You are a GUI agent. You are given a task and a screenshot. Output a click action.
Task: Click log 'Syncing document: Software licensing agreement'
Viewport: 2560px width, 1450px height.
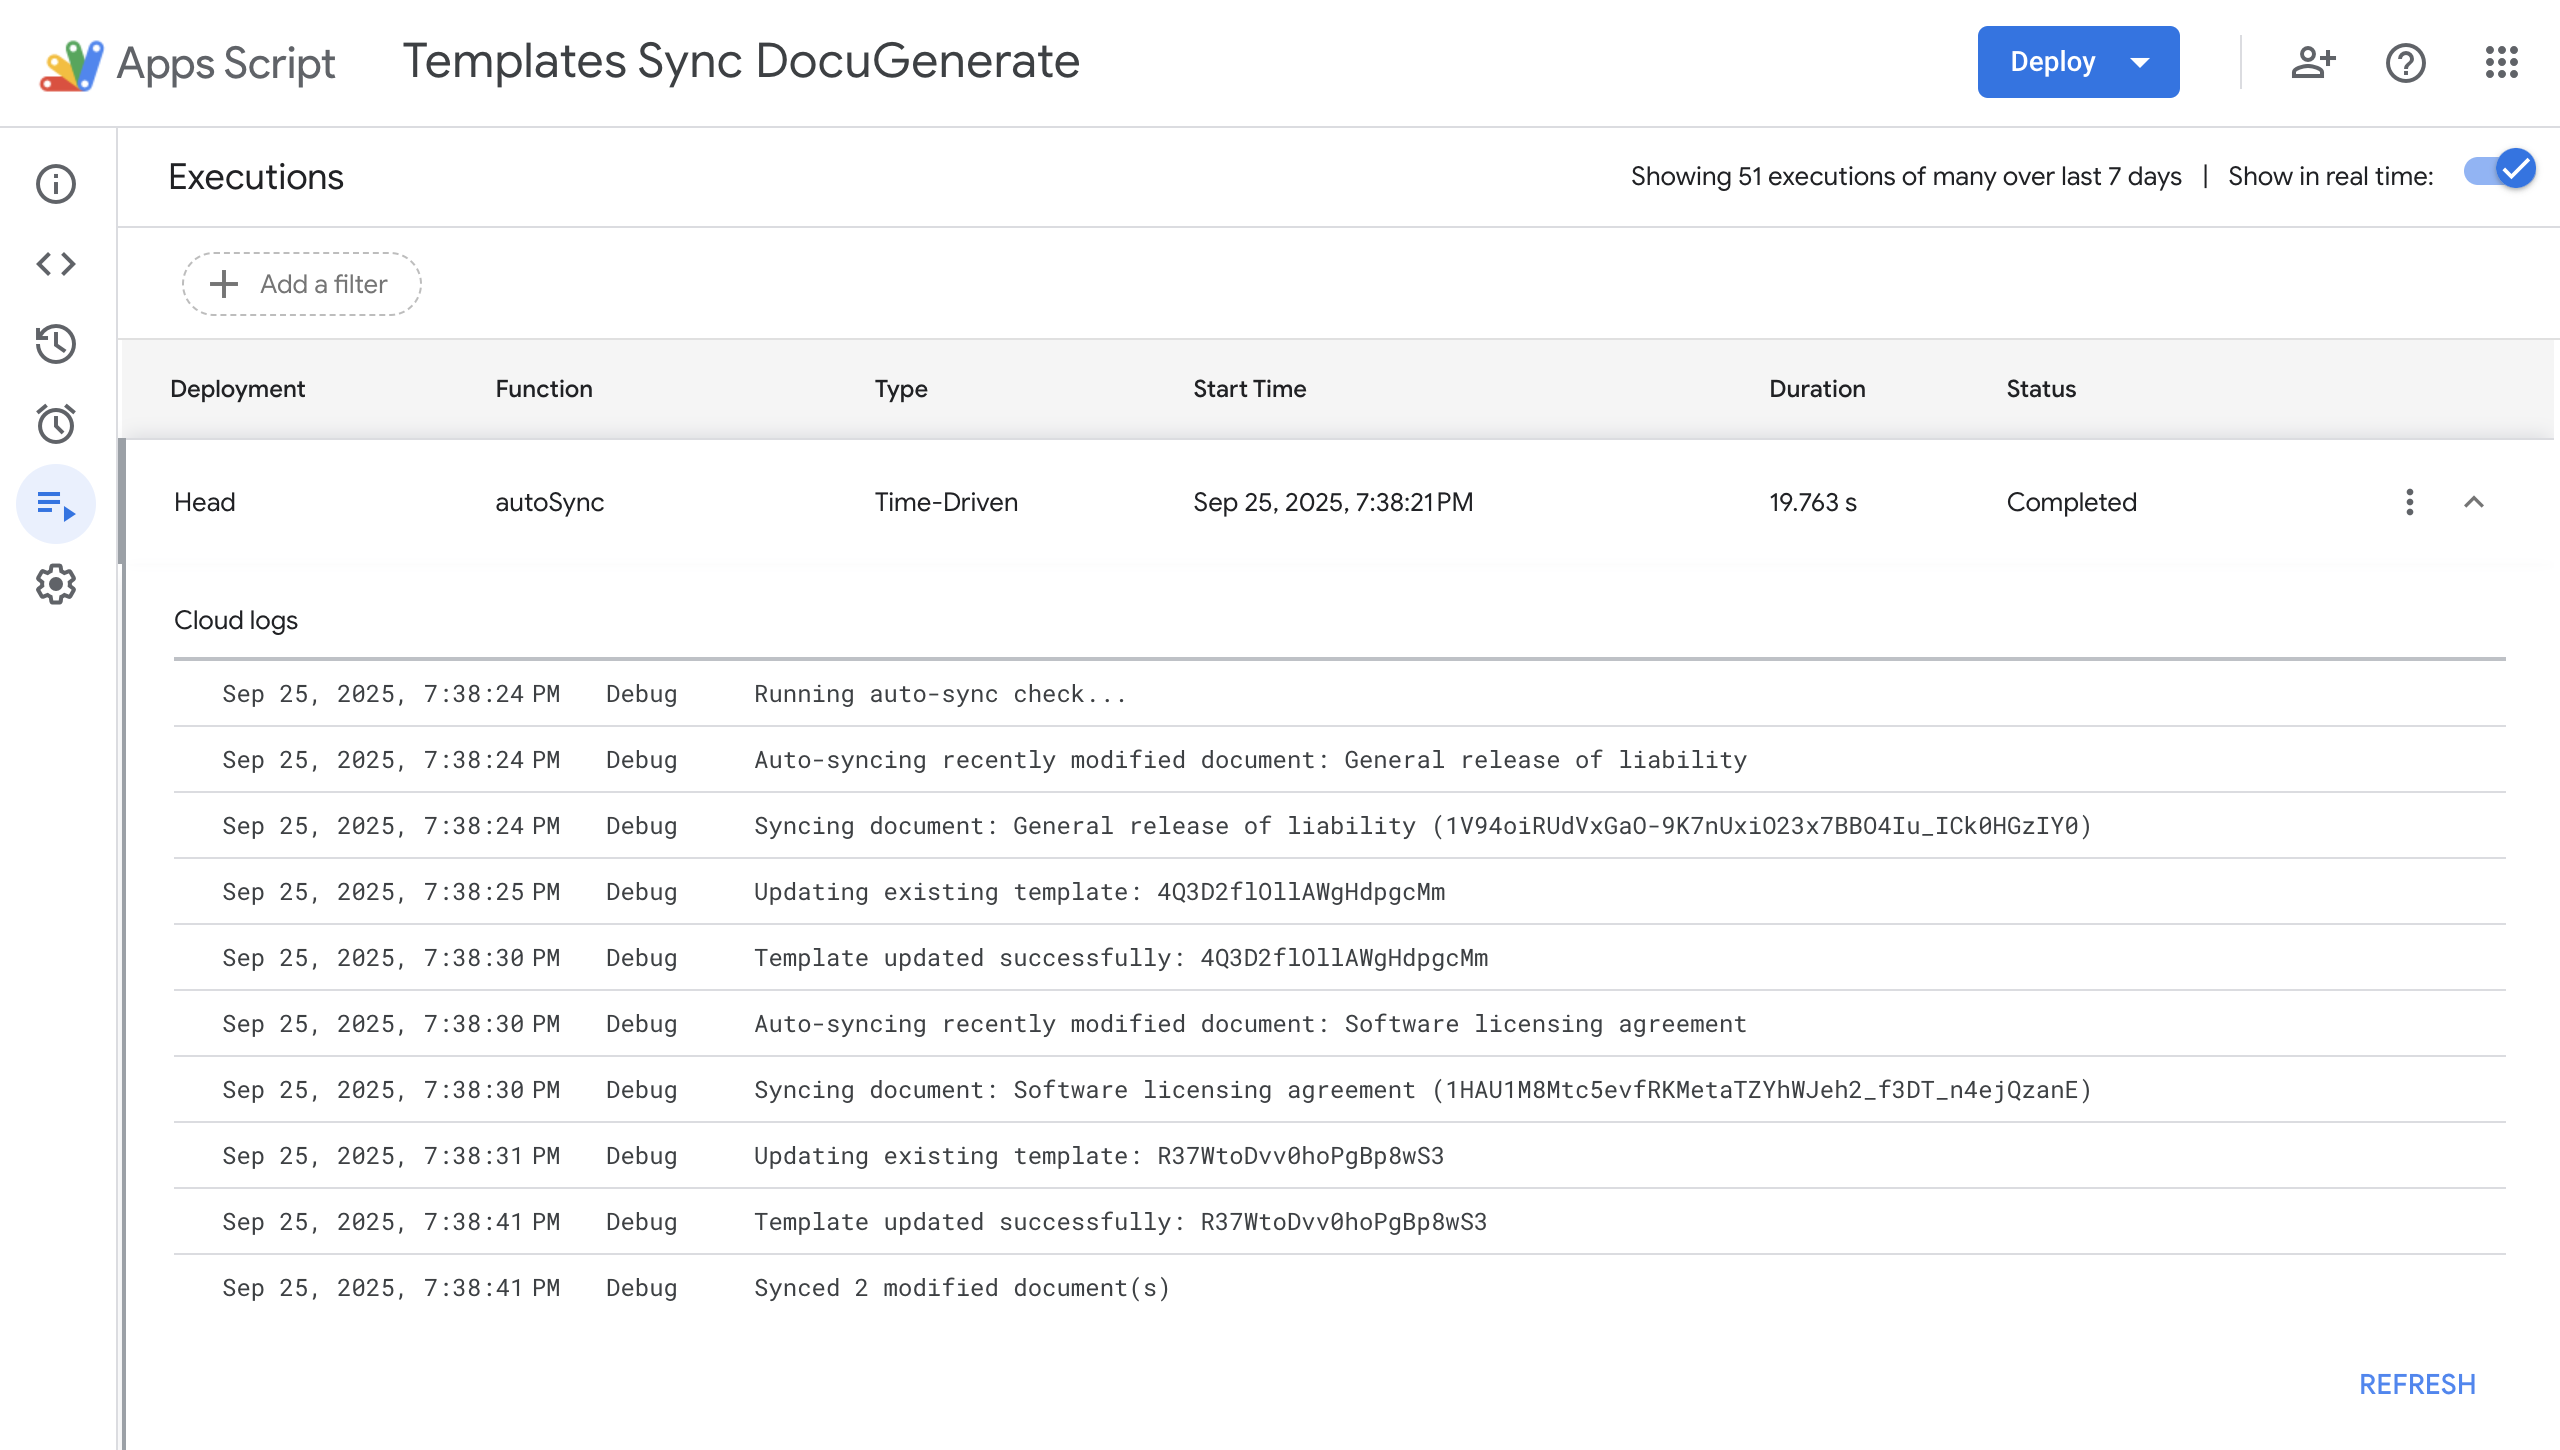coord(1339,1090)
